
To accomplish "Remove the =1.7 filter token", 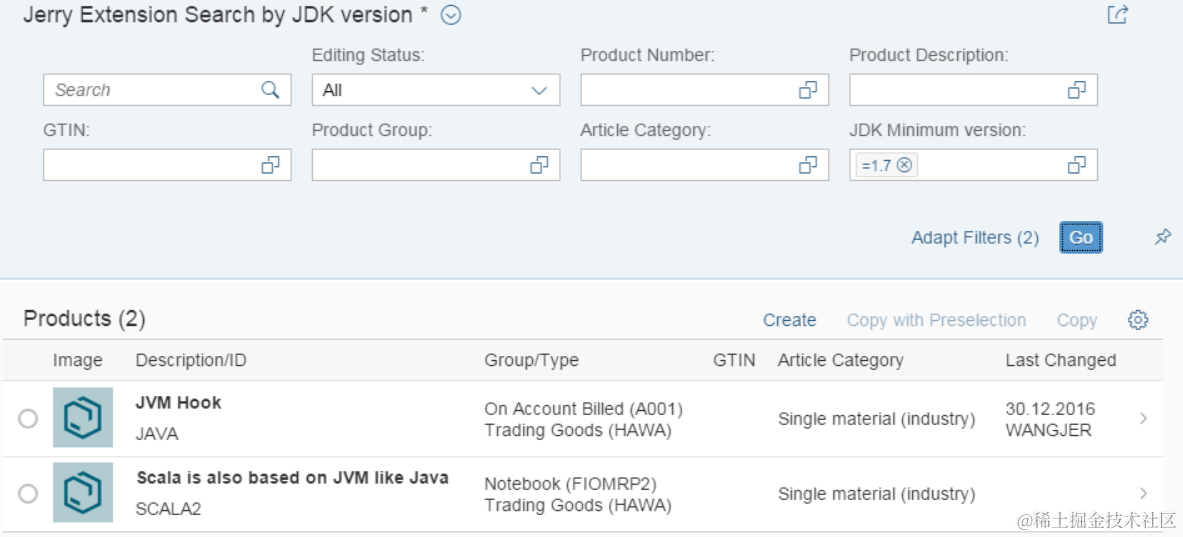I will click(904, 165).
